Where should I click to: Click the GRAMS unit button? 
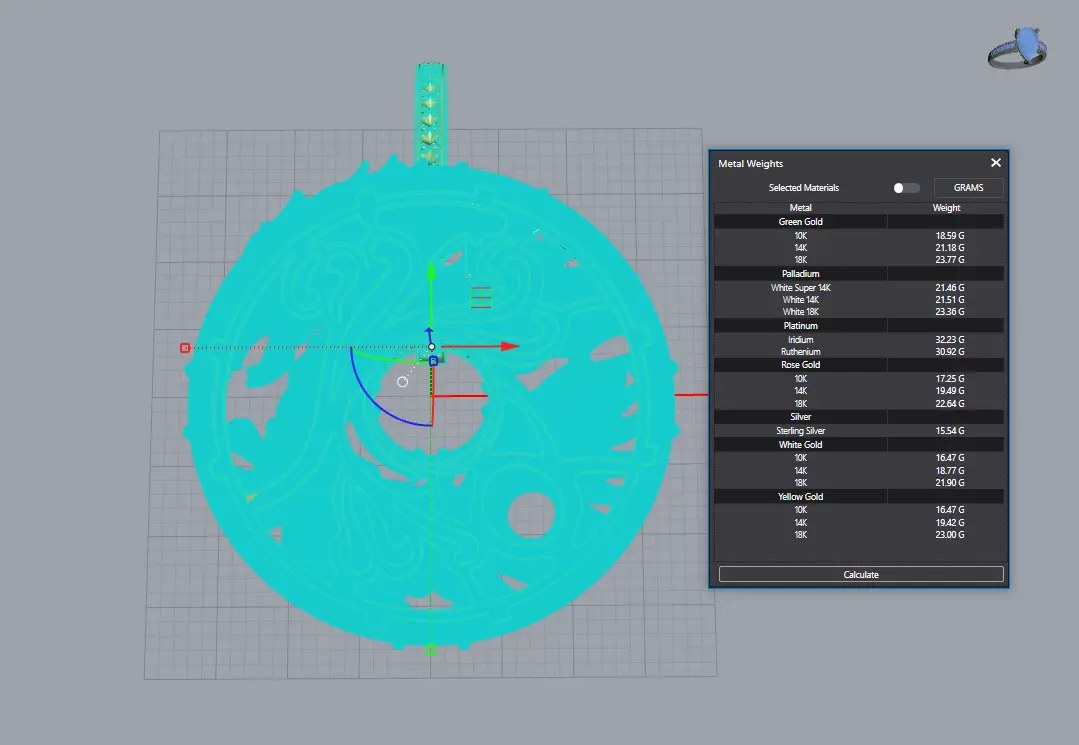pyautogui.click(x=968, y=188)
